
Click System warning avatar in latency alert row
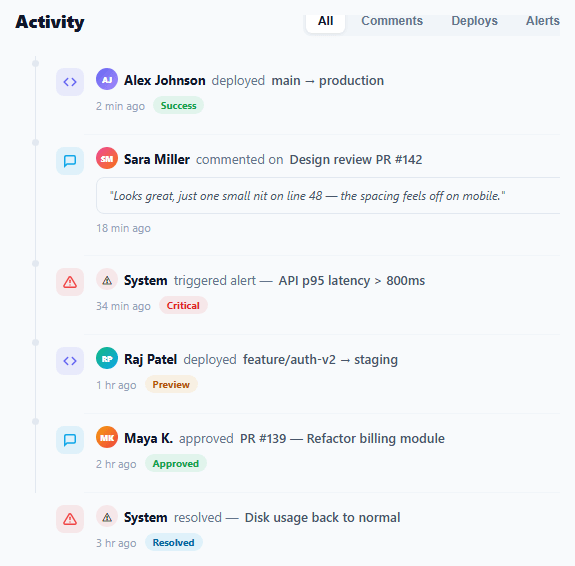point(107,279)
